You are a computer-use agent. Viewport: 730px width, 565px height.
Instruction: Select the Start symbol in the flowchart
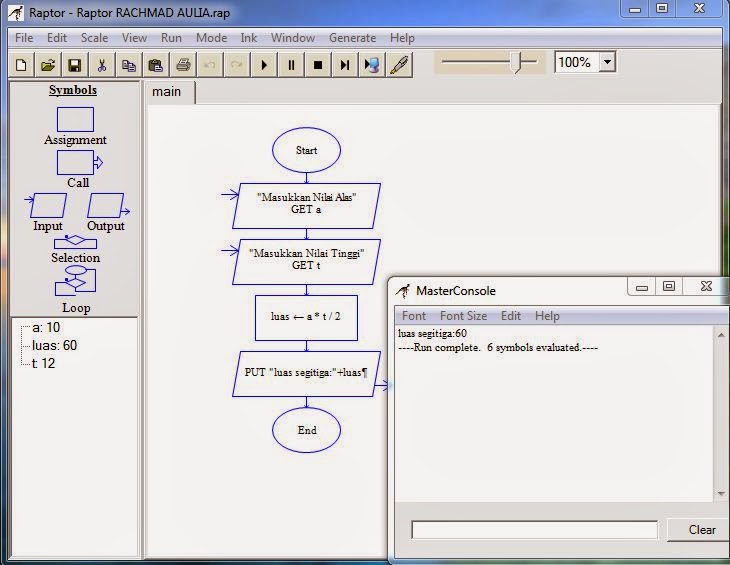(306, 150)
